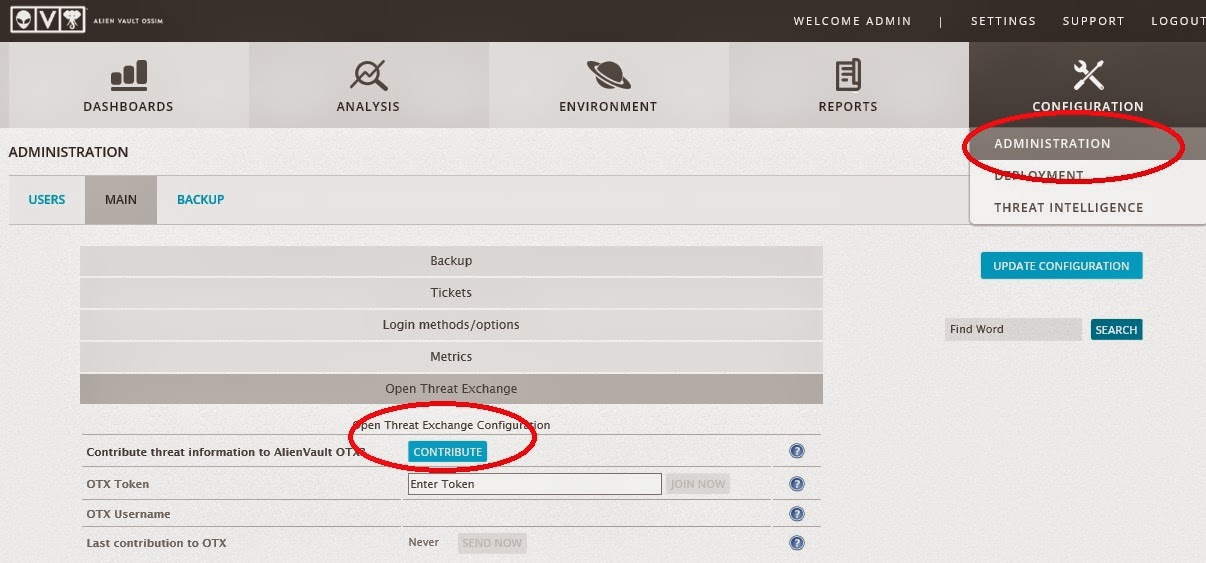Viewport: 1206px width, 563px height.
Task: Open the Environment planet icon
Action: (x=608, y=75)
